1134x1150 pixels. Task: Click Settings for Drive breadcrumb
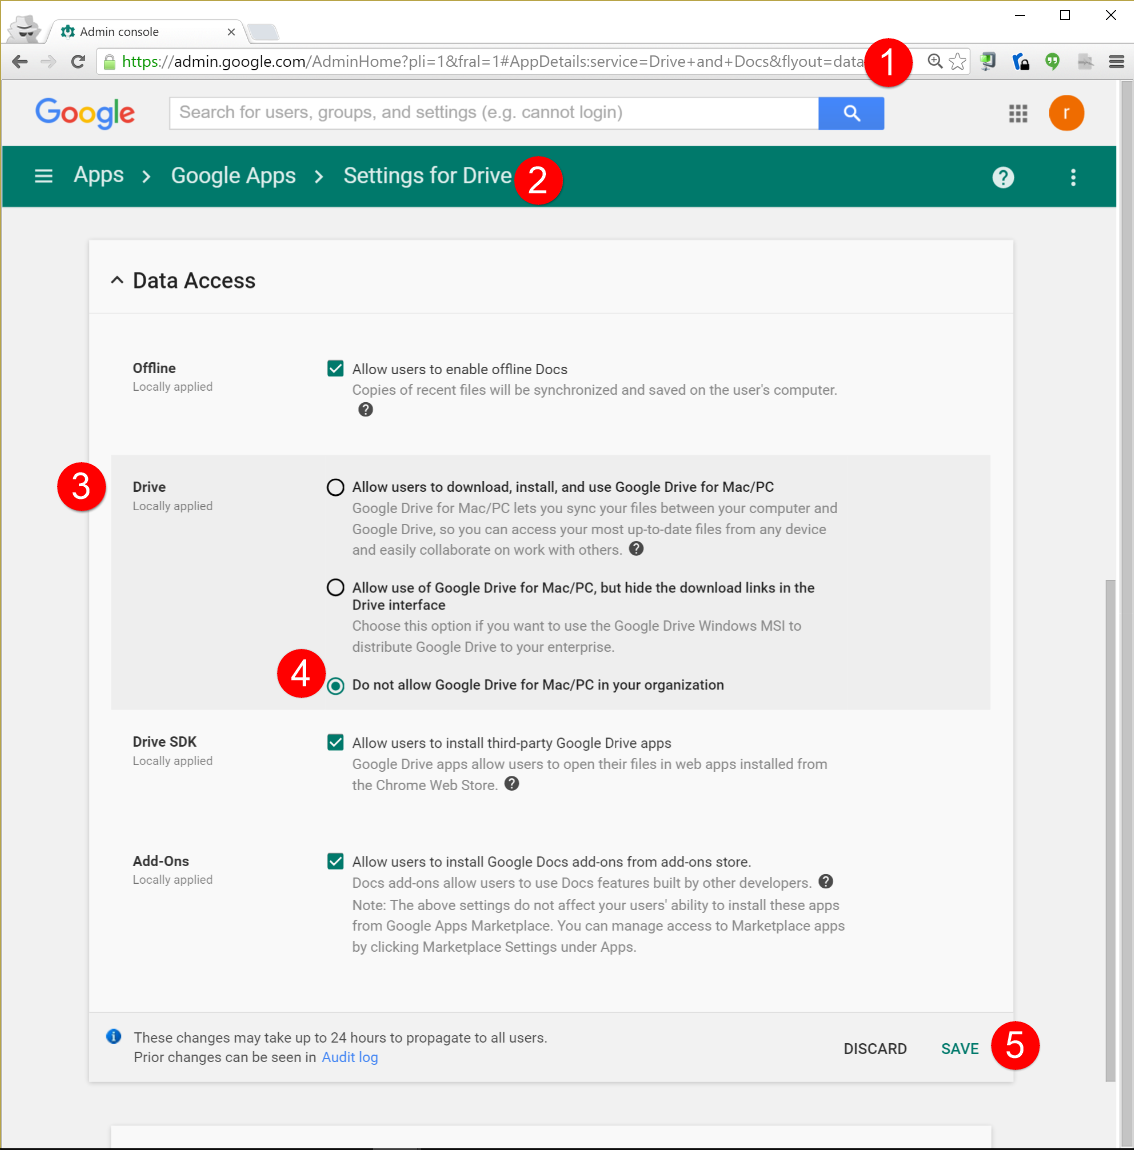427,176
